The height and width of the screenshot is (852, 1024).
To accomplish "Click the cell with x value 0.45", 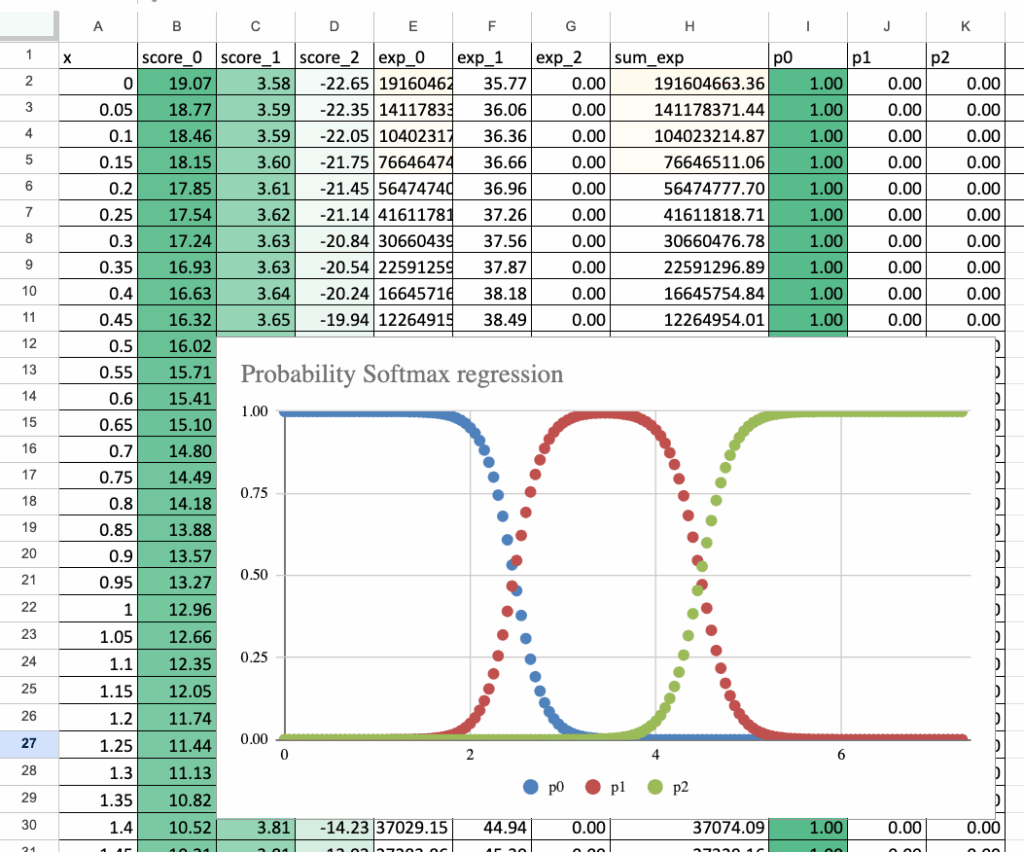I will tap(96, 319).
